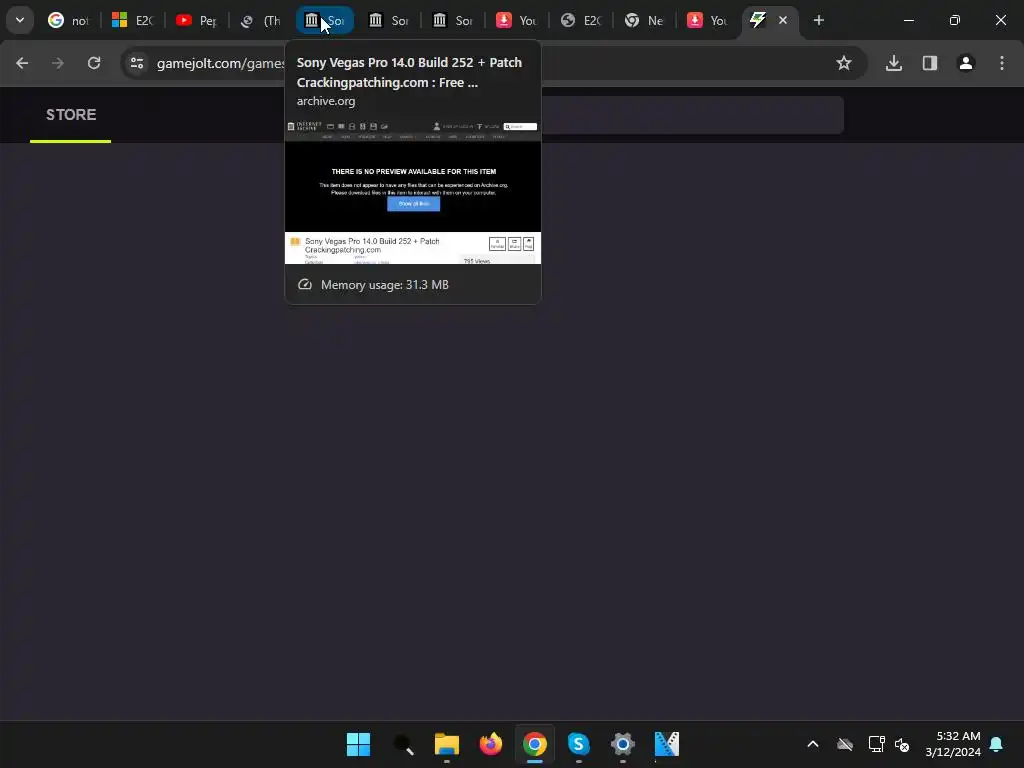Switch to the Chrome 'Ne' tab
Screen dimensions: 1024x768
pos(644,20)
